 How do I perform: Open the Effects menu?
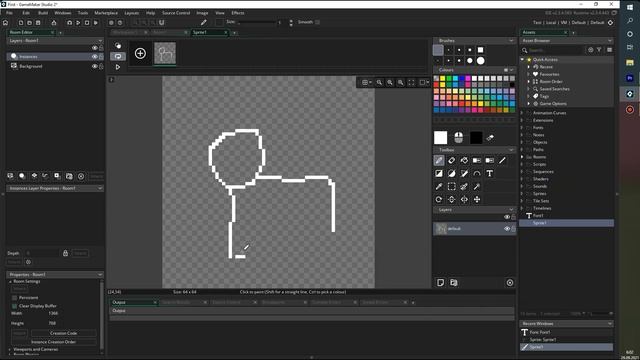[238, 13]
